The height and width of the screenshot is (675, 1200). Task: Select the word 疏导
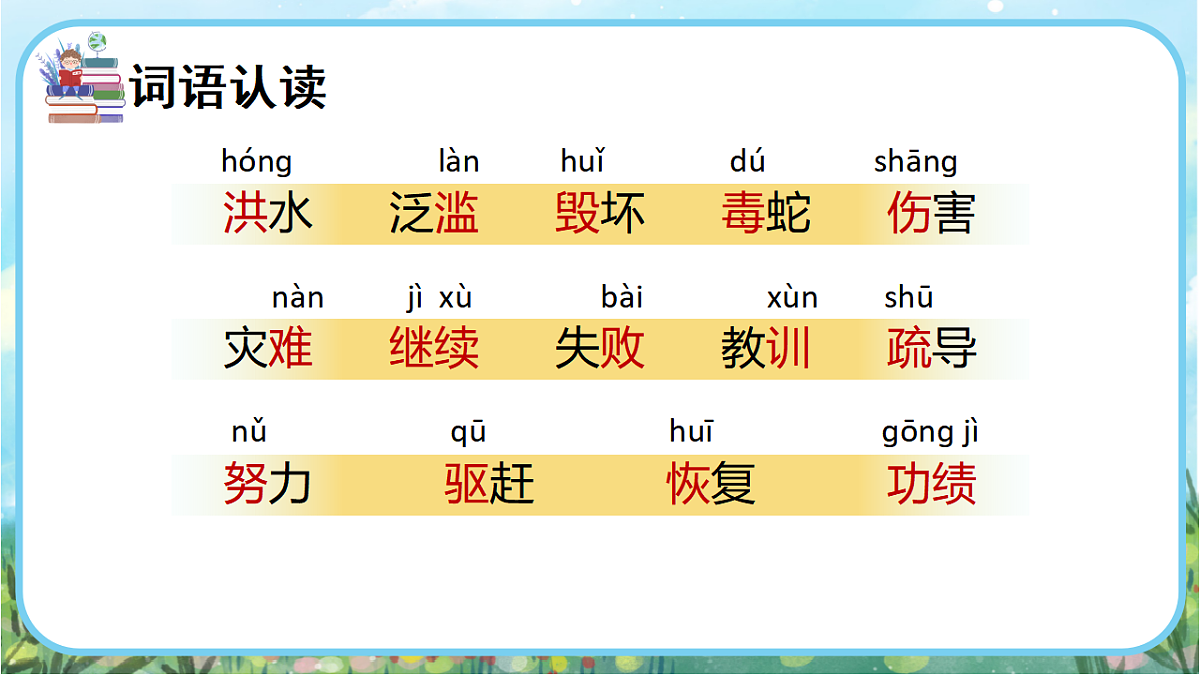click(931, 349)
